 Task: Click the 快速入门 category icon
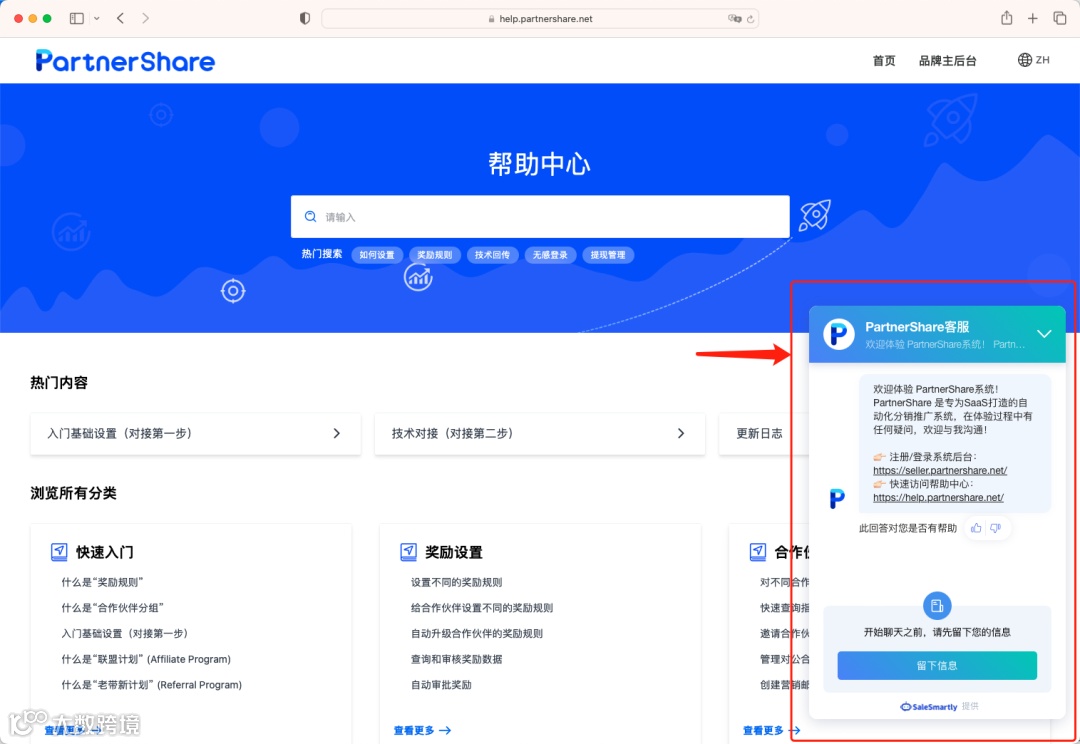59,552
